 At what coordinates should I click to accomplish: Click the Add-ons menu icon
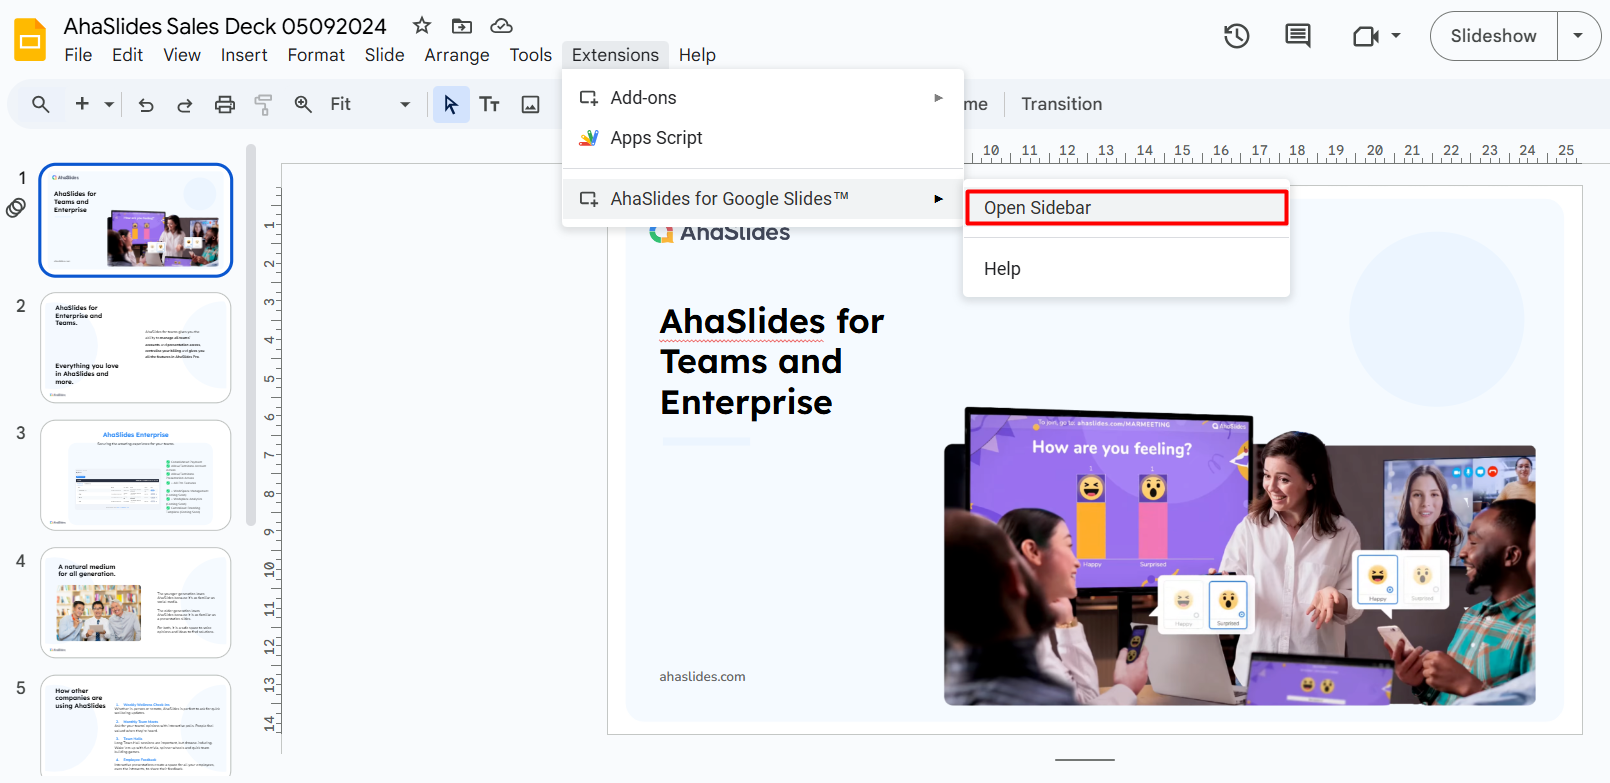(589, 98)
